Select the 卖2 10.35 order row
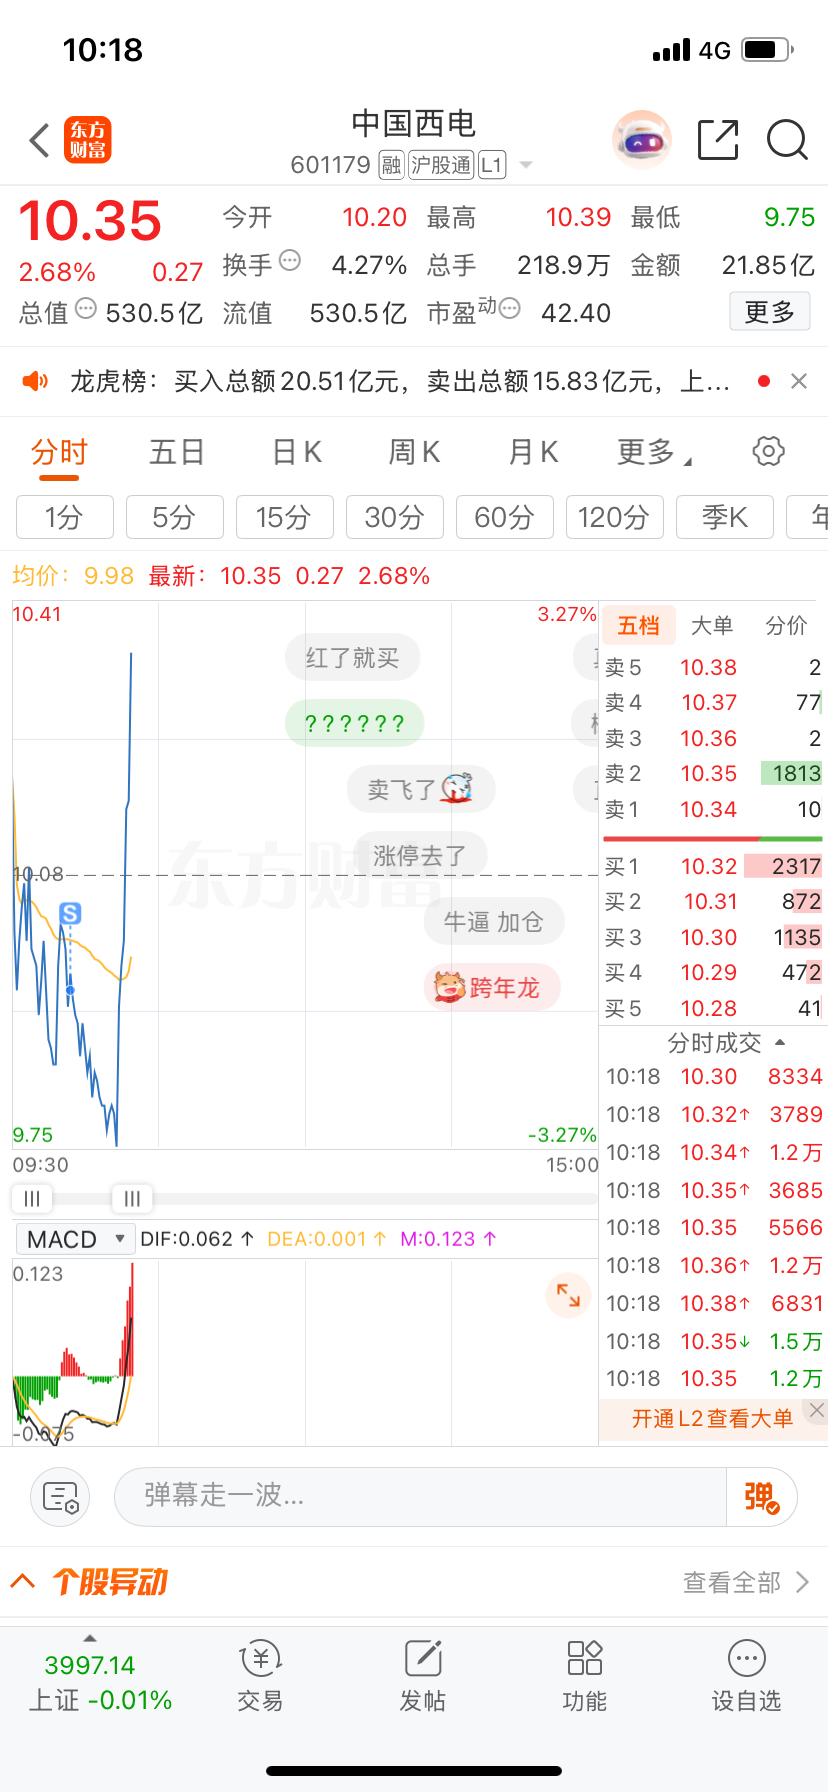 (x=712, y=773)
